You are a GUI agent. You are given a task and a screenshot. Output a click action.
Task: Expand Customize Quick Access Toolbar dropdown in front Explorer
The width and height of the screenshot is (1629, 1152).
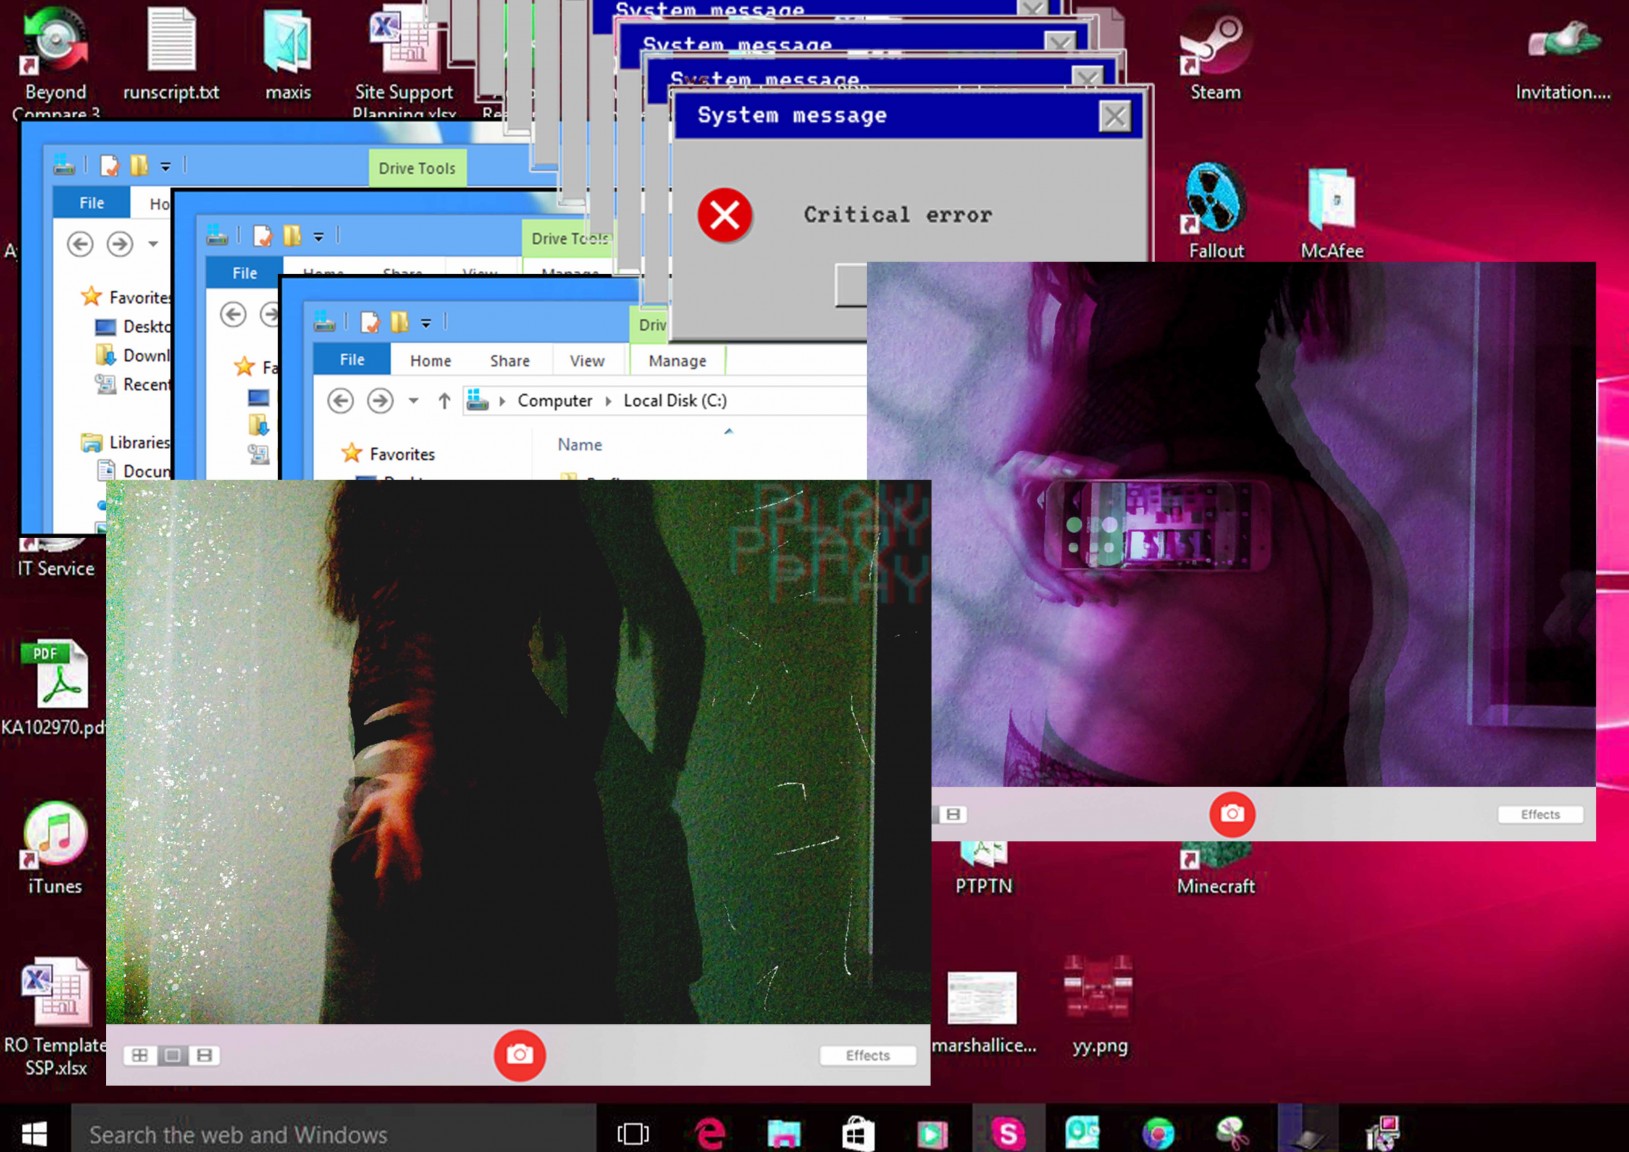(426, 323)
